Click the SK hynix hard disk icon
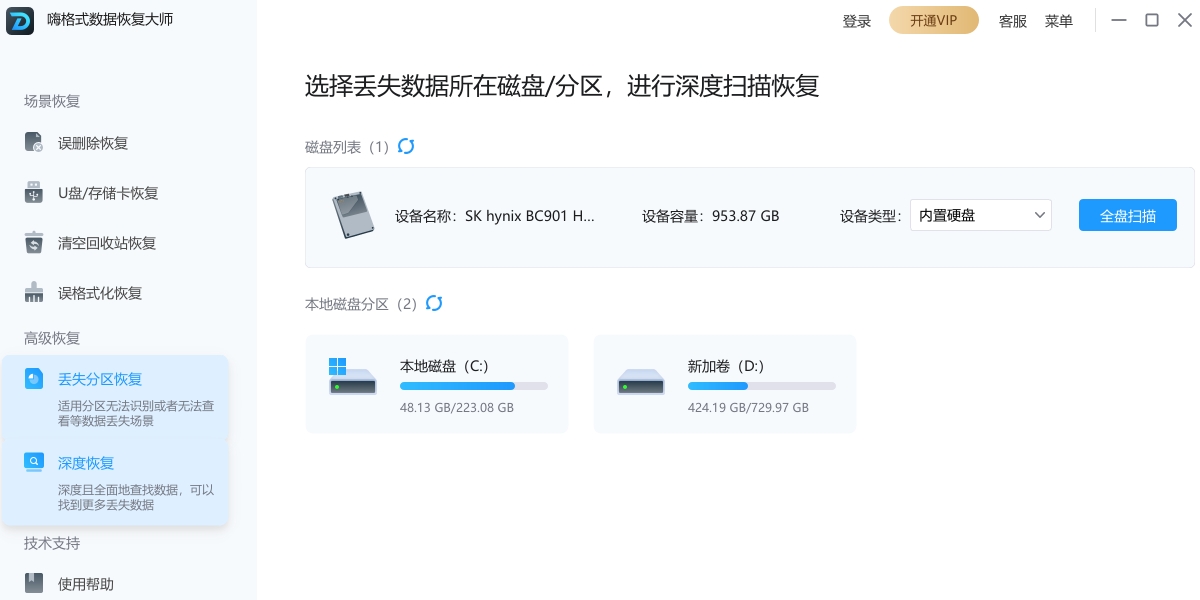Screen dimensions: 1200x600 (351, 215)
